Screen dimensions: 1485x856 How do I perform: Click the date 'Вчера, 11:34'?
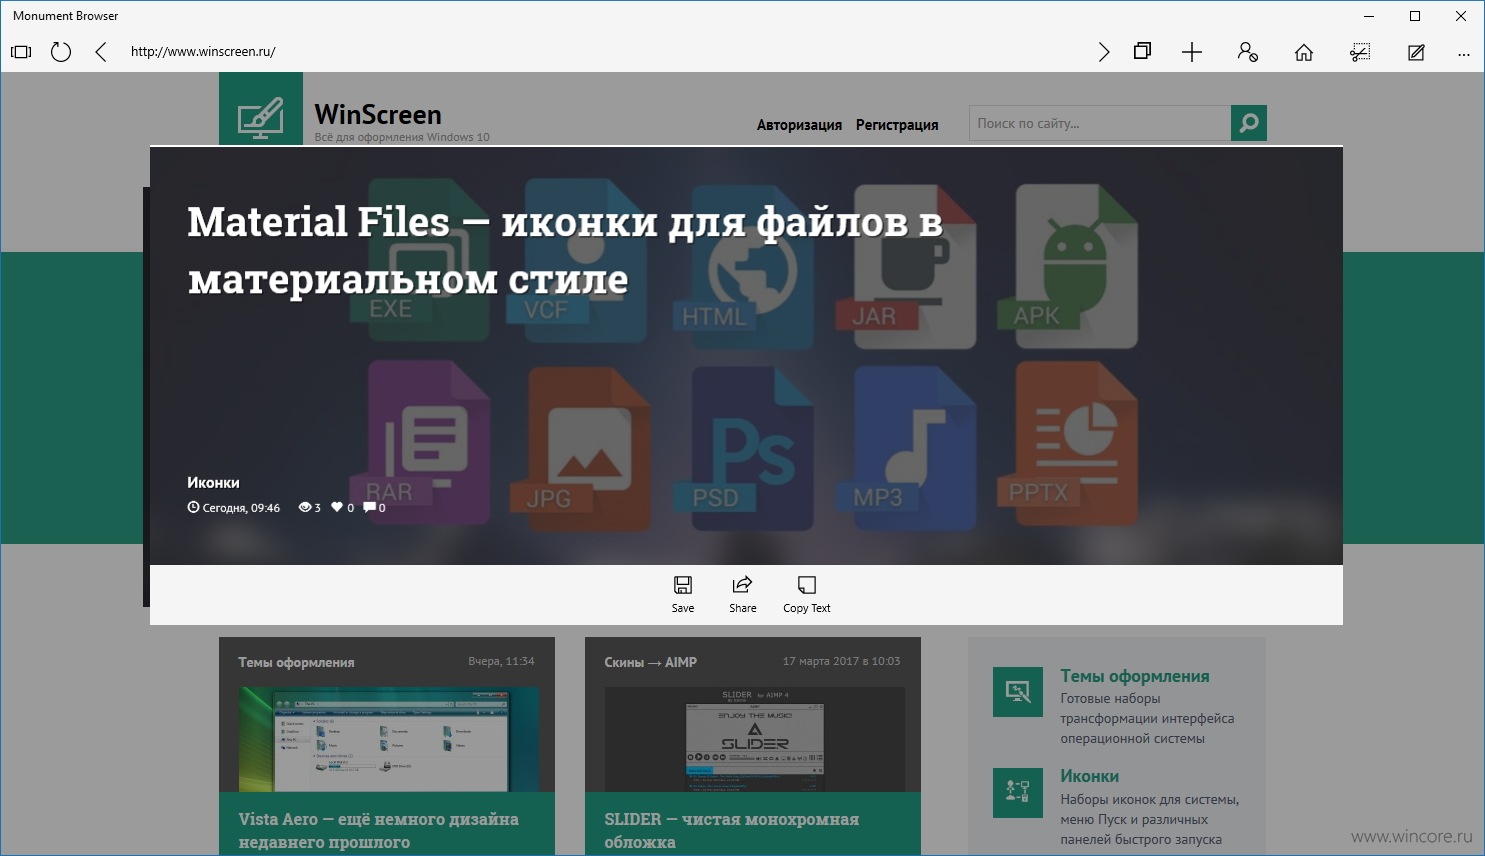click(501, 661)
